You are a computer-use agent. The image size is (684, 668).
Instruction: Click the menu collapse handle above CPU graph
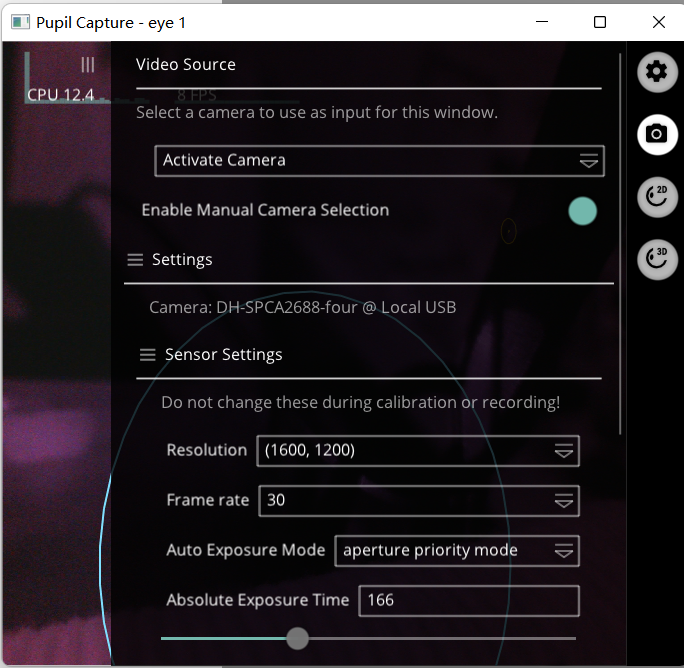click(x=88, y=65)
